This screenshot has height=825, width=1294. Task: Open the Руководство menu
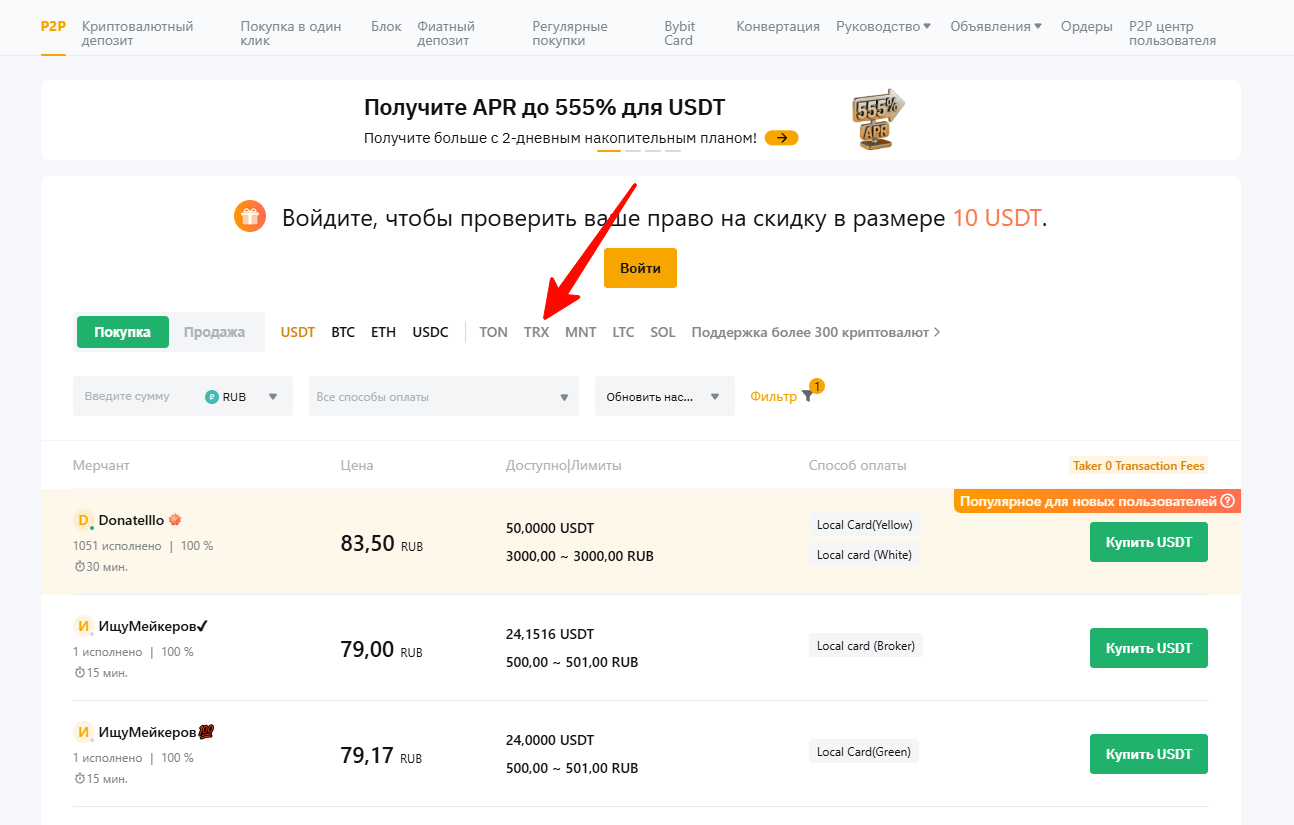point(883,27)
